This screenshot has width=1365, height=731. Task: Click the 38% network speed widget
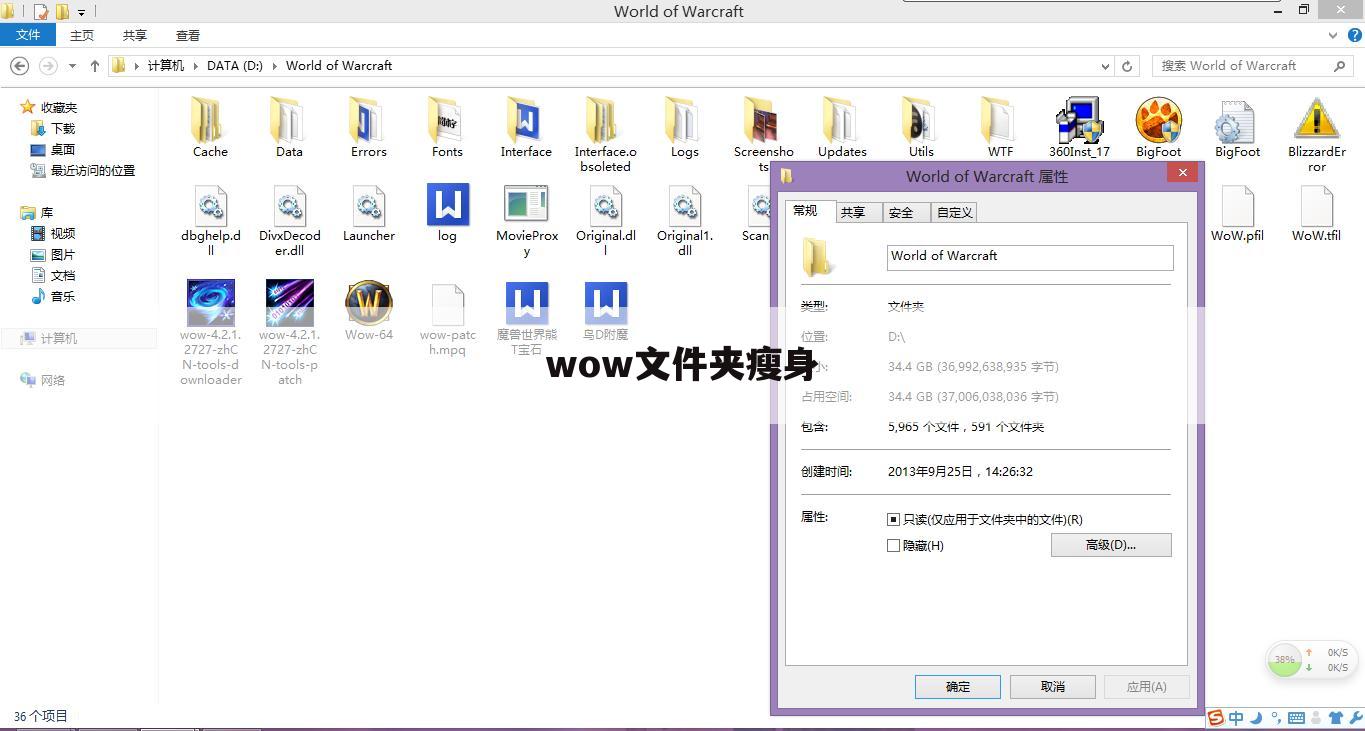pos(1310,660)
